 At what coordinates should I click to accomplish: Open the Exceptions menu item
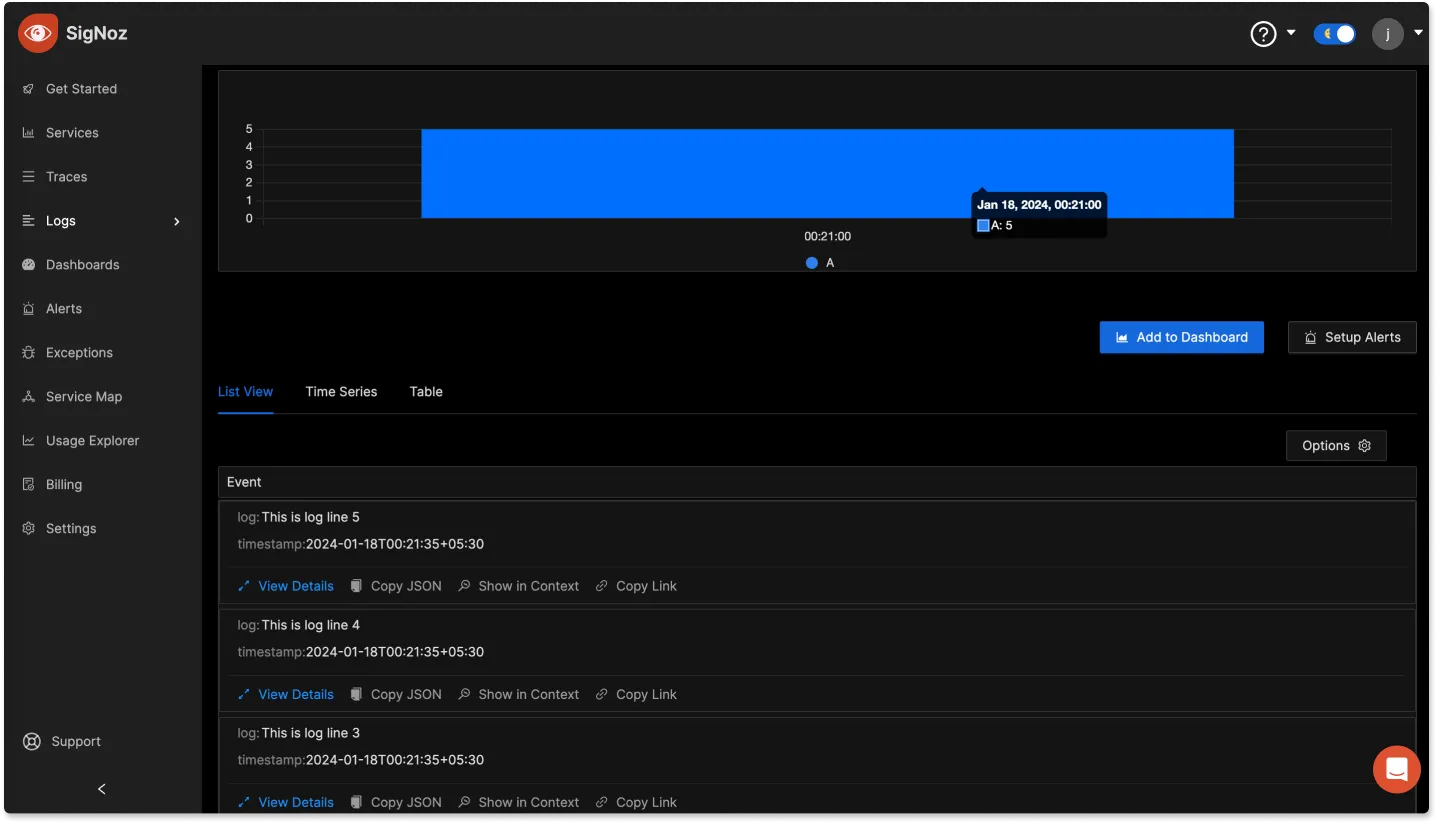point(79,353)
